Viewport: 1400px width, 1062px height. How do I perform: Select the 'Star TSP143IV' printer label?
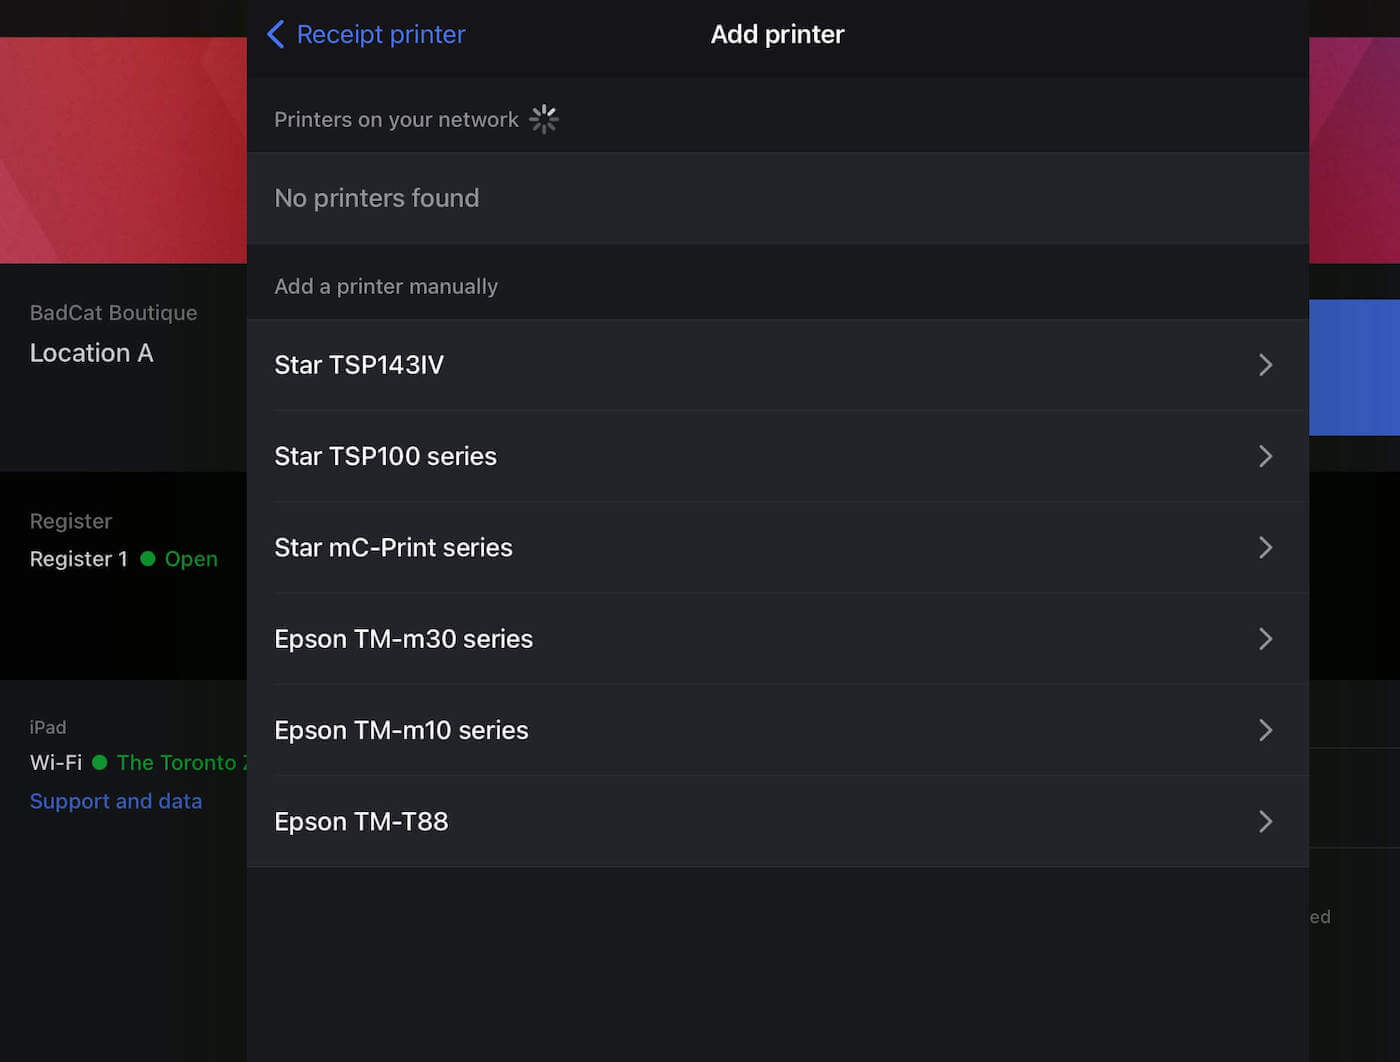pos(359,365)
